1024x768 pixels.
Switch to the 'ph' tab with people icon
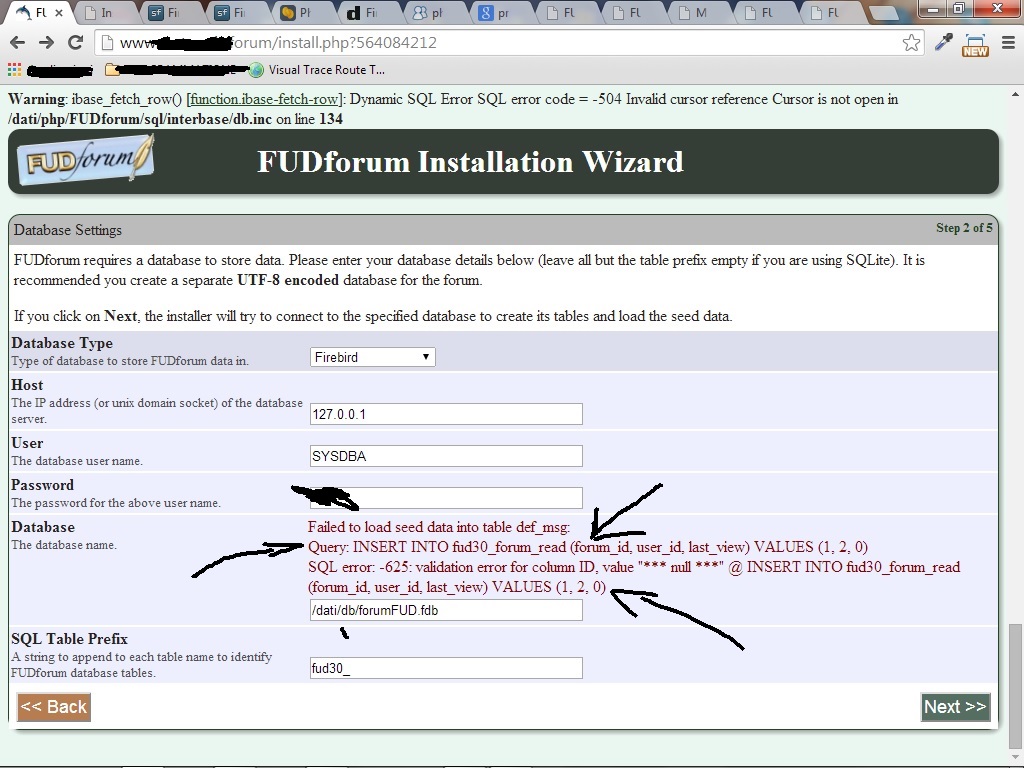pyautogui.click(x=435, y=12)
